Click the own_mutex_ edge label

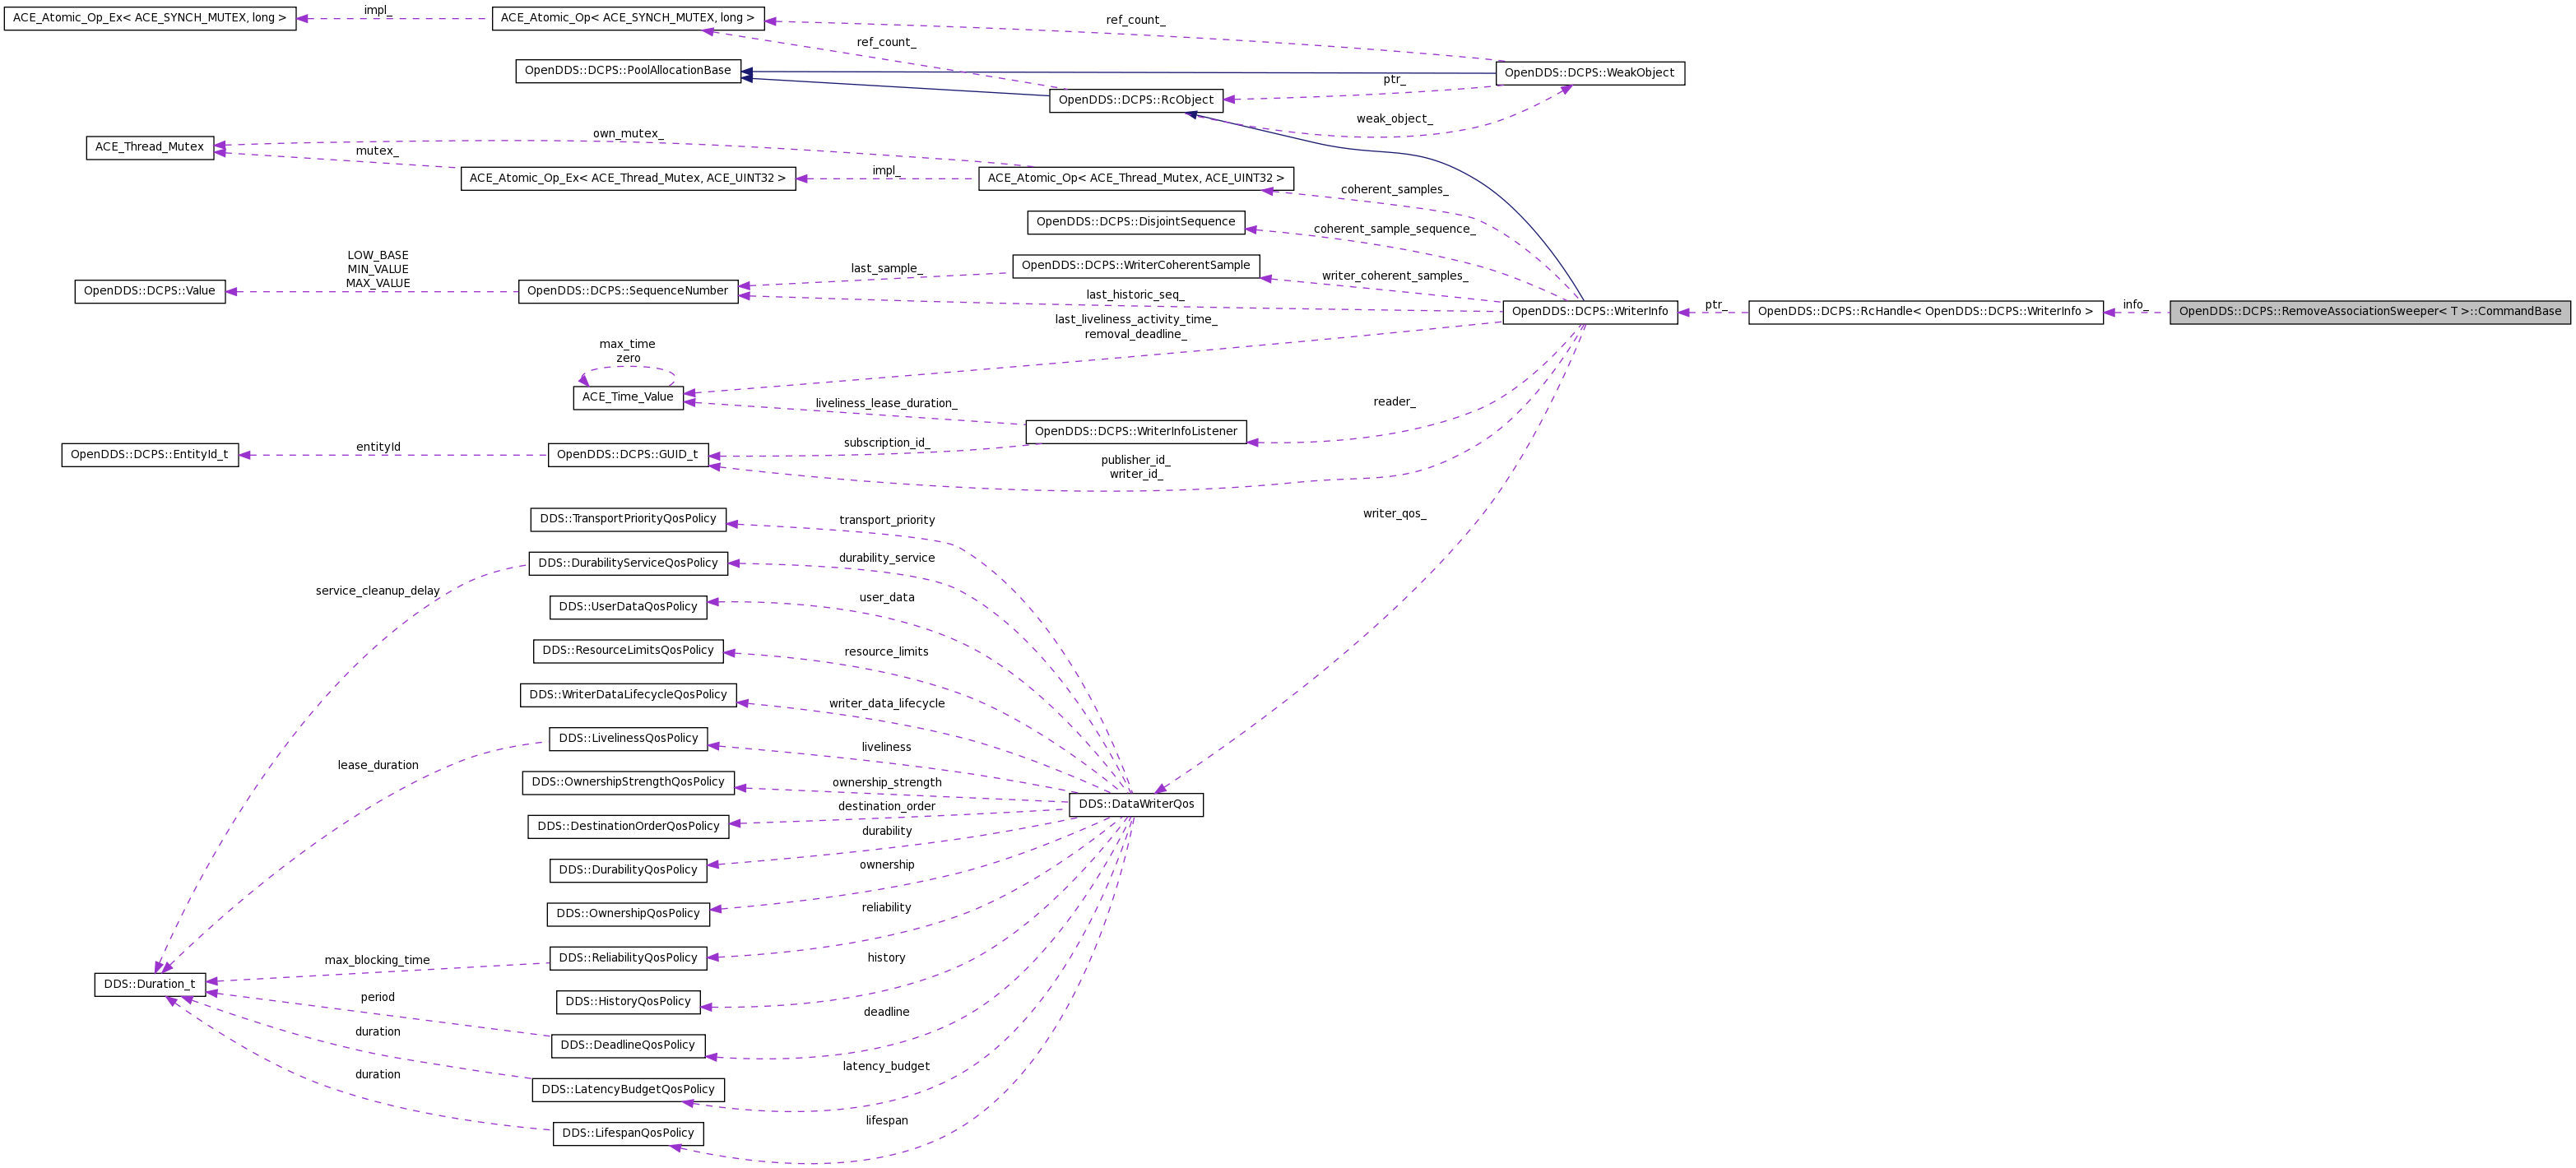click(x=628, y=134)
